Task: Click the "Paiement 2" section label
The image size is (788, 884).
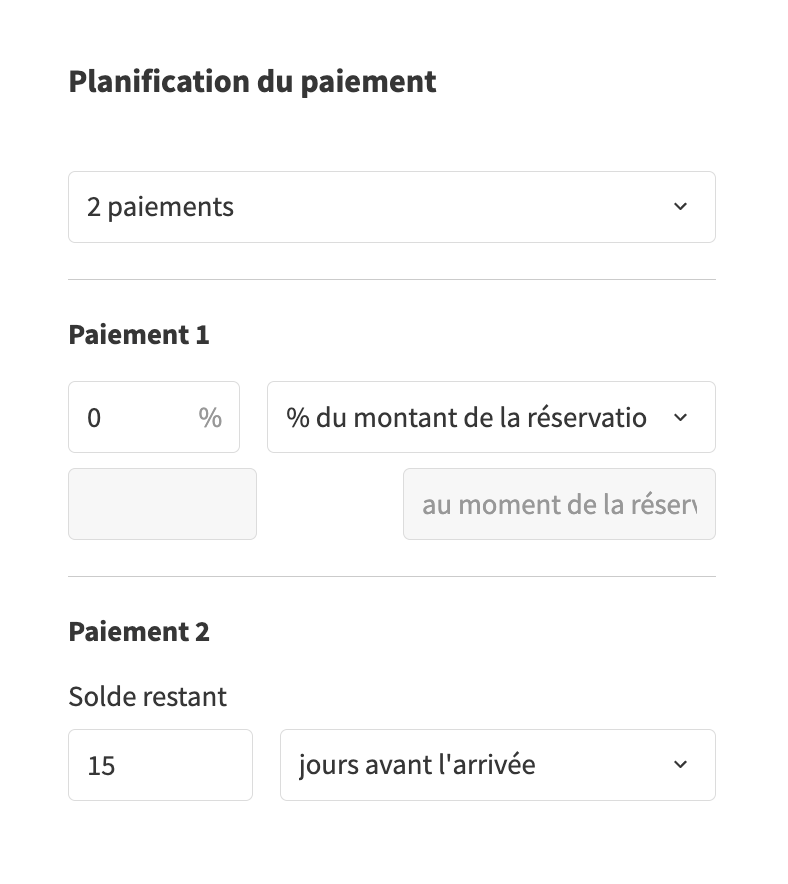Action: 139,632
